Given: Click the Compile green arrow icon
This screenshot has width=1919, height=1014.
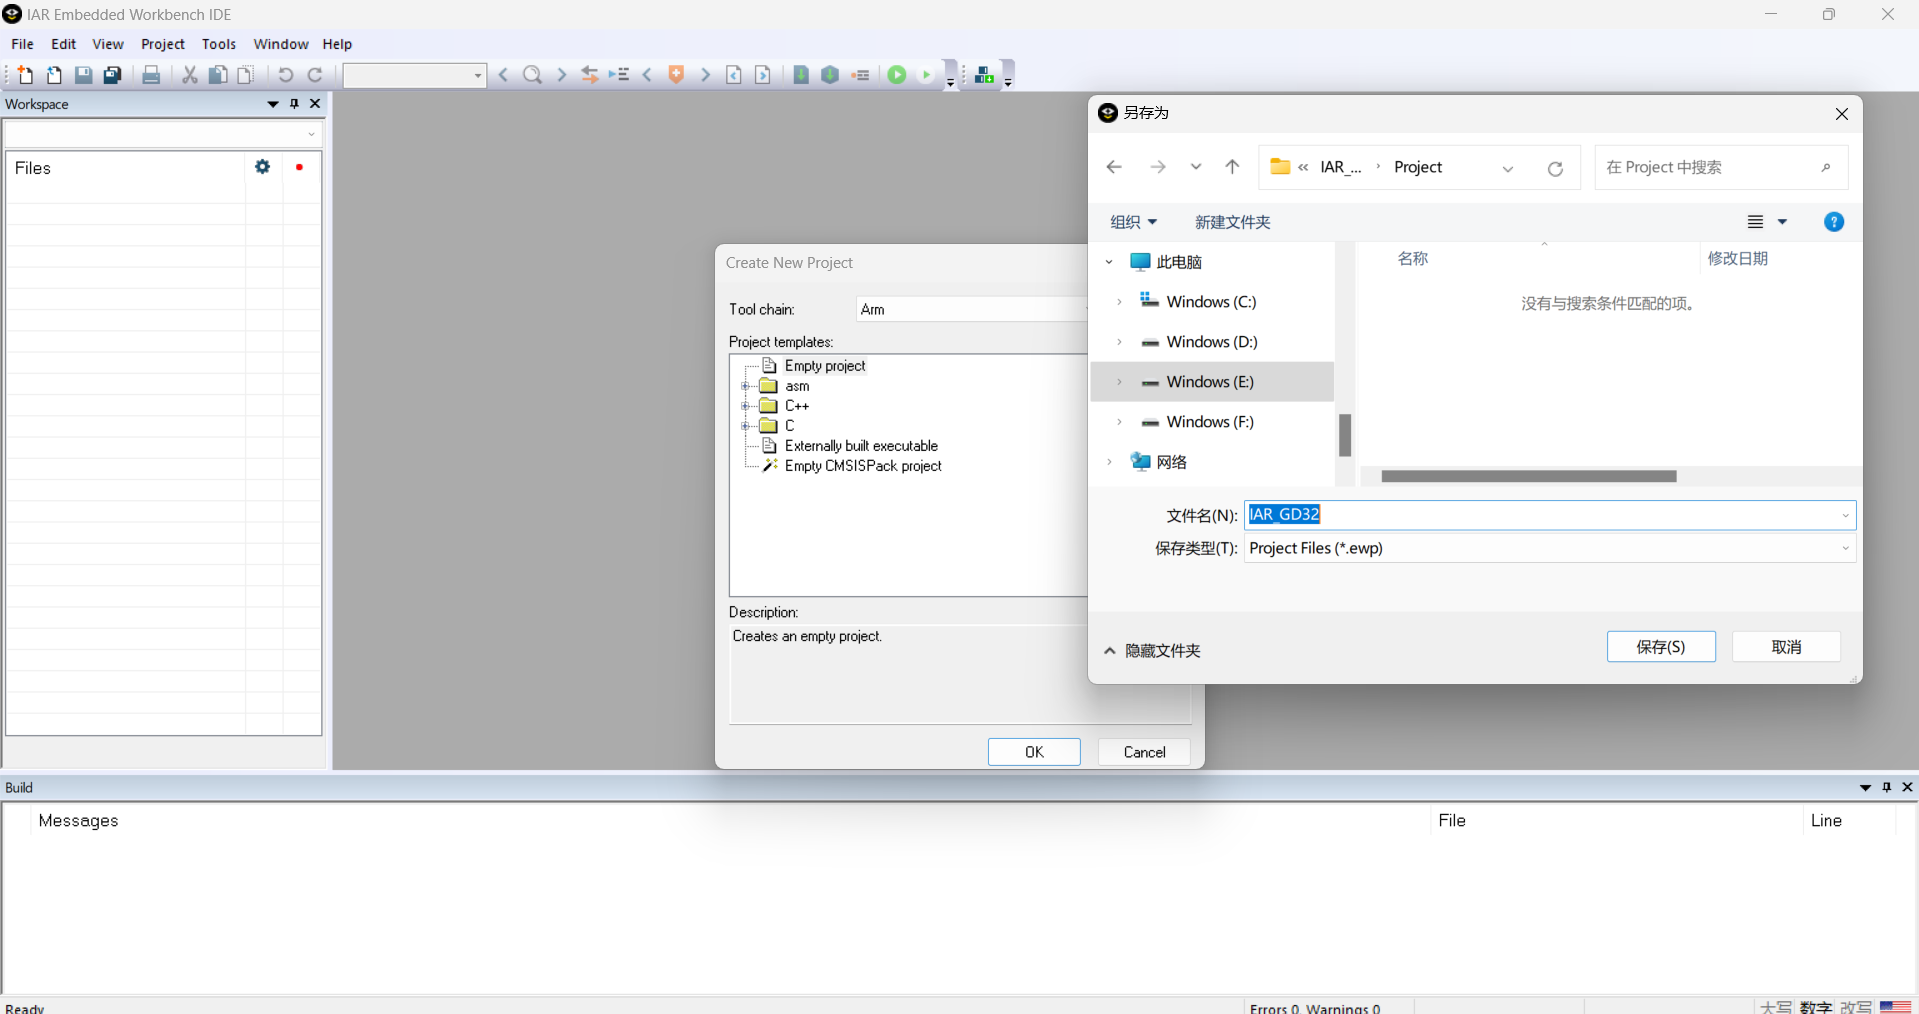Looking at the screenshot, I should coord(801,75).
